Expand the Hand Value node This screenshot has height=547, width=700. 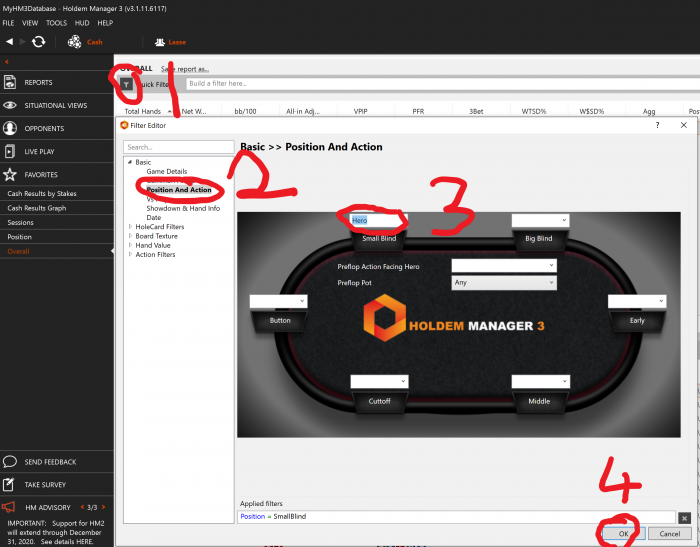click(130, 245)
